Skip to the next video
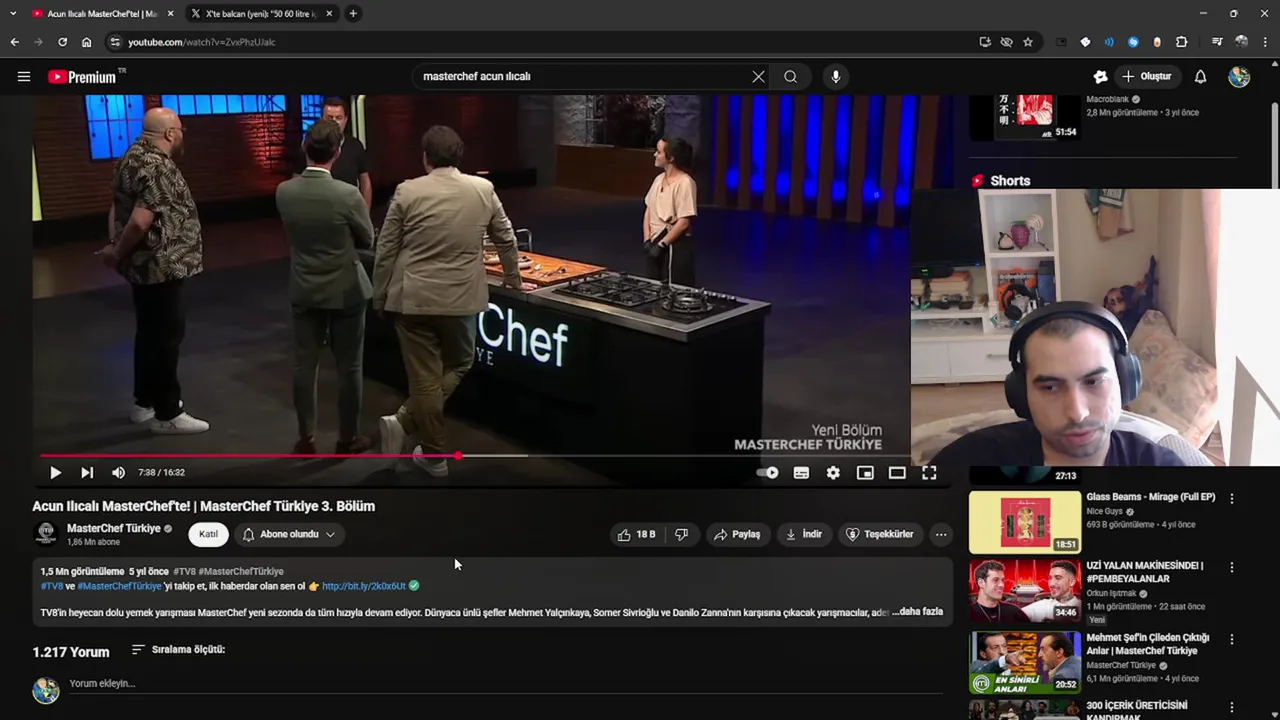 click(87, 472)
